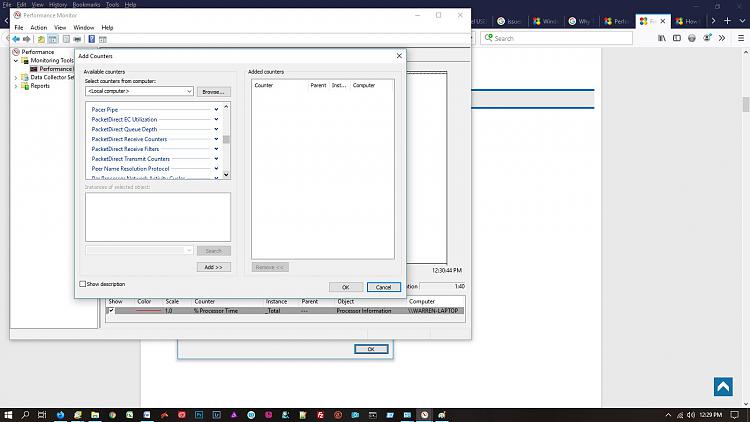This screenshot has width=750, height=422.
Task: Click the Show/Hide Console Tree toolbar icon
Action: click(53, 39)
